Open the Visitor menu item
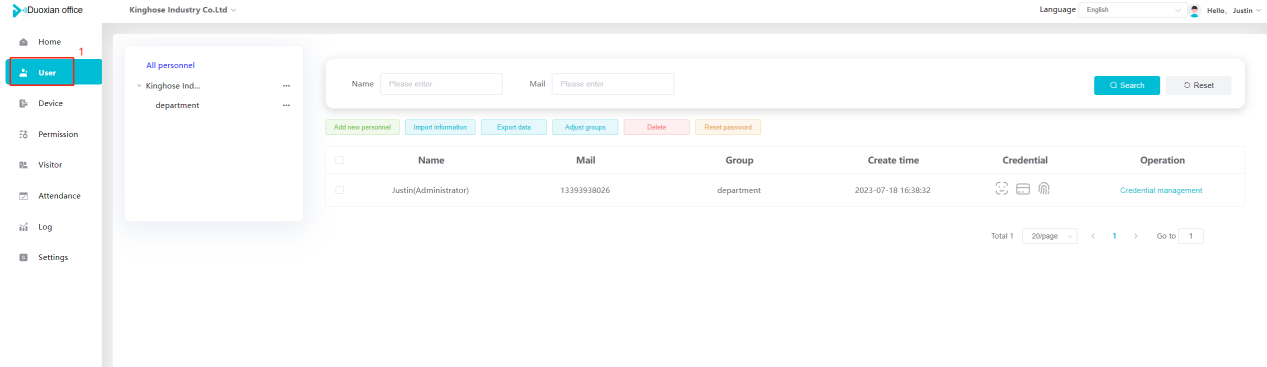 point(51,165)
